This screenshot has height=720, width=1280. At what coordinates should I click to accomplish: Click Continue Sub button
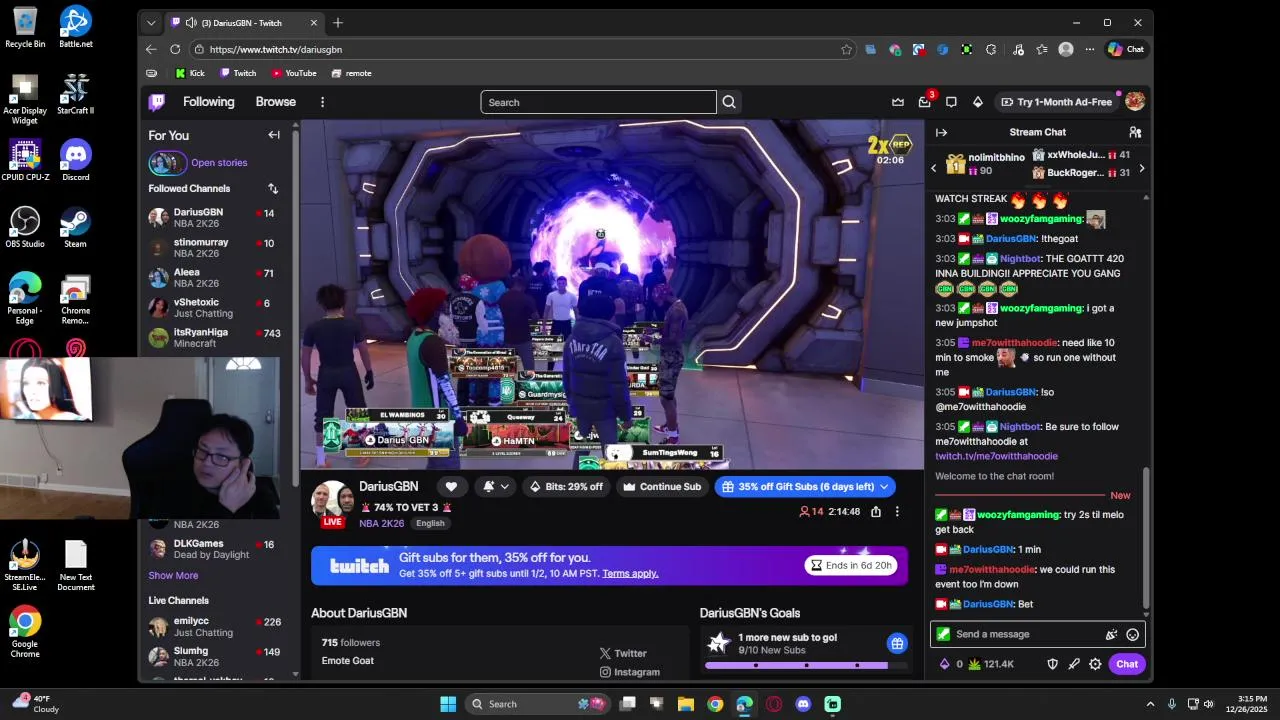coord(662,487)
